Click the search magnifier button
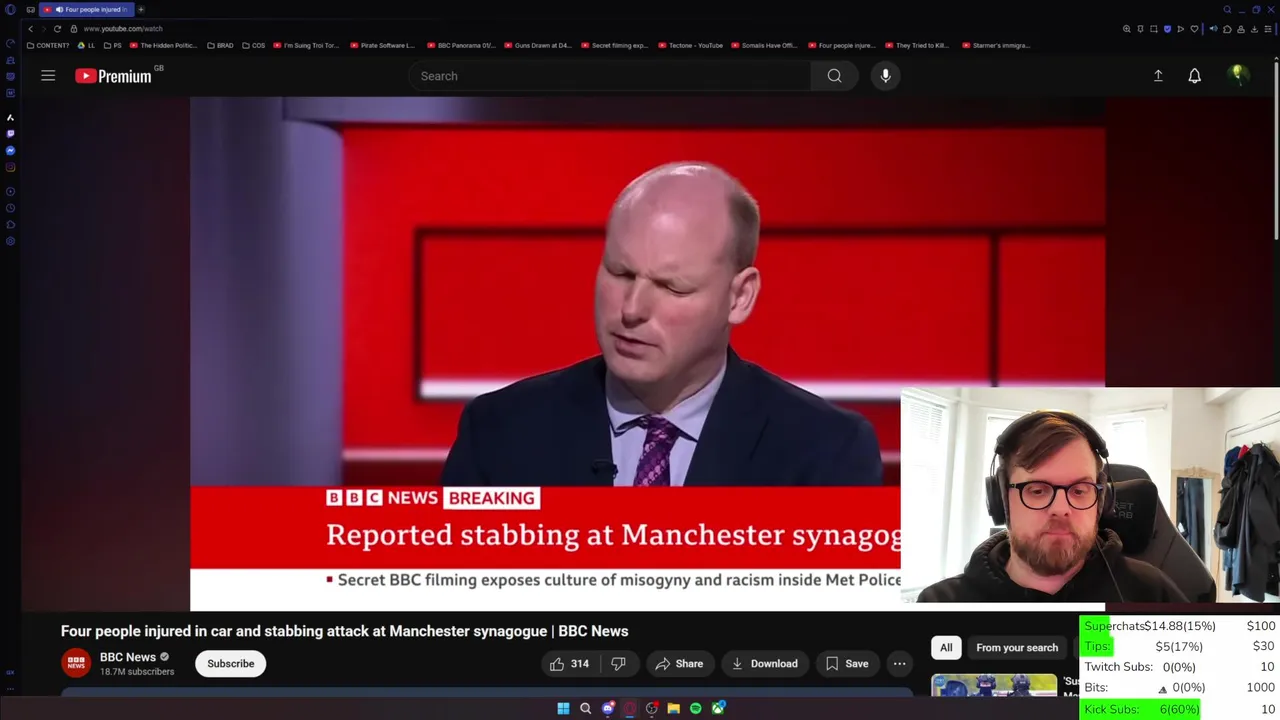The height and width of the screenshot is (720, 1280). [834, 76]
